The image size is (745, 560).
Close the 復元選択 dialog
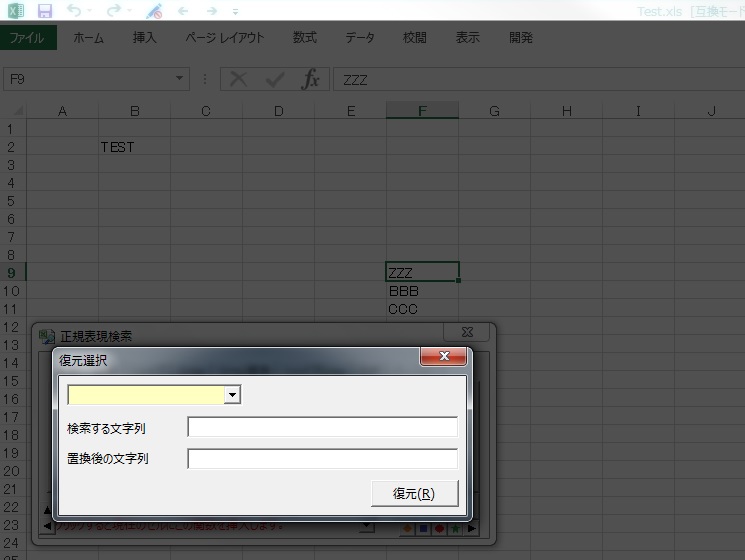443,357
